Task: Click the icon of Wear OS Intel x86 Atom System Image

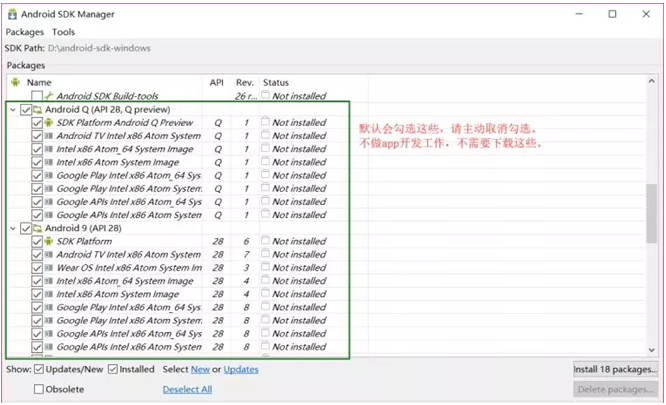Action: click(49, 268)
